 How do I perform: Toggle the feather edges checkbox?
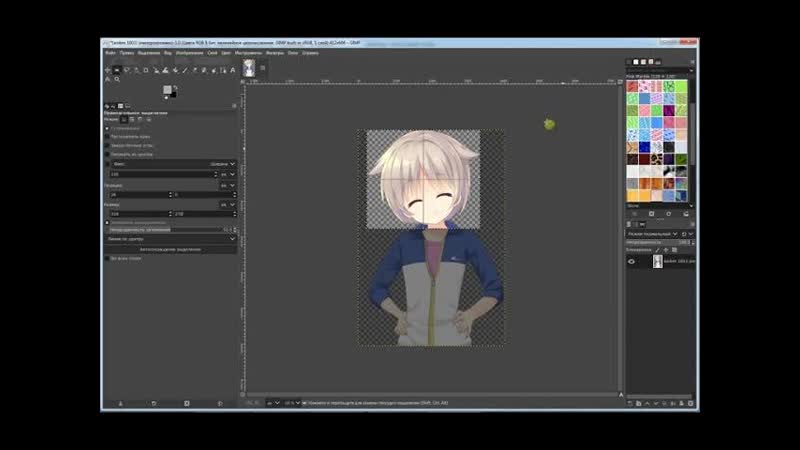(x=107, y=137)
